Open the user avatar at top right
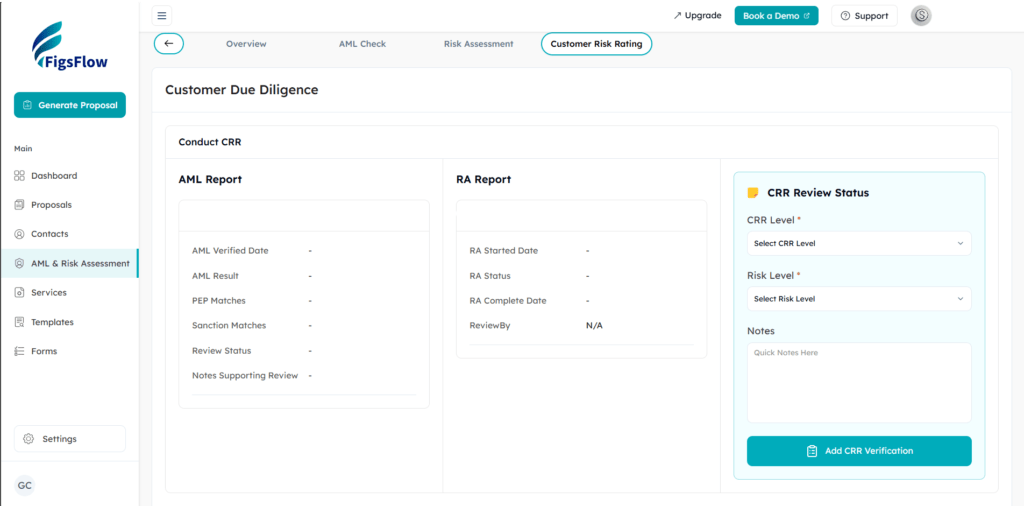The width and height of the screenshot is (1024, 506). (921, 16)
